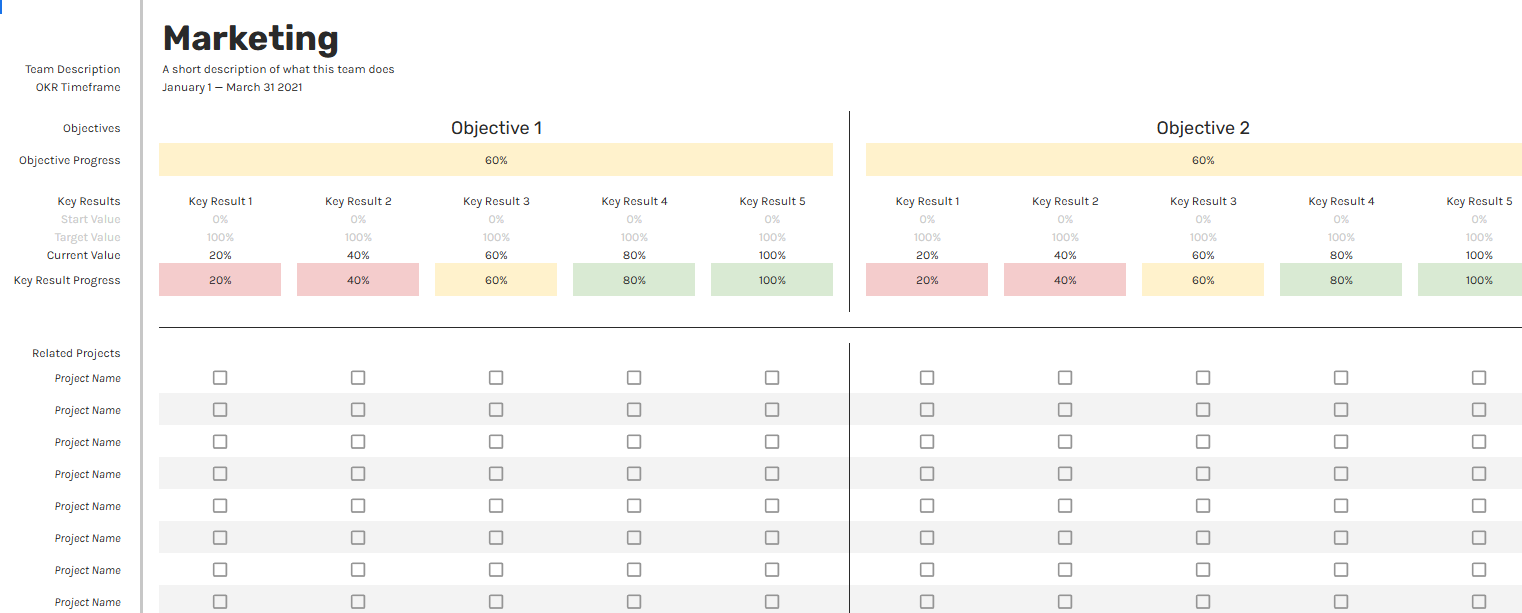Click the Objective 1 heading
Screen dimensions: 1522x613
pyautogui.click(x=496, y=128)
